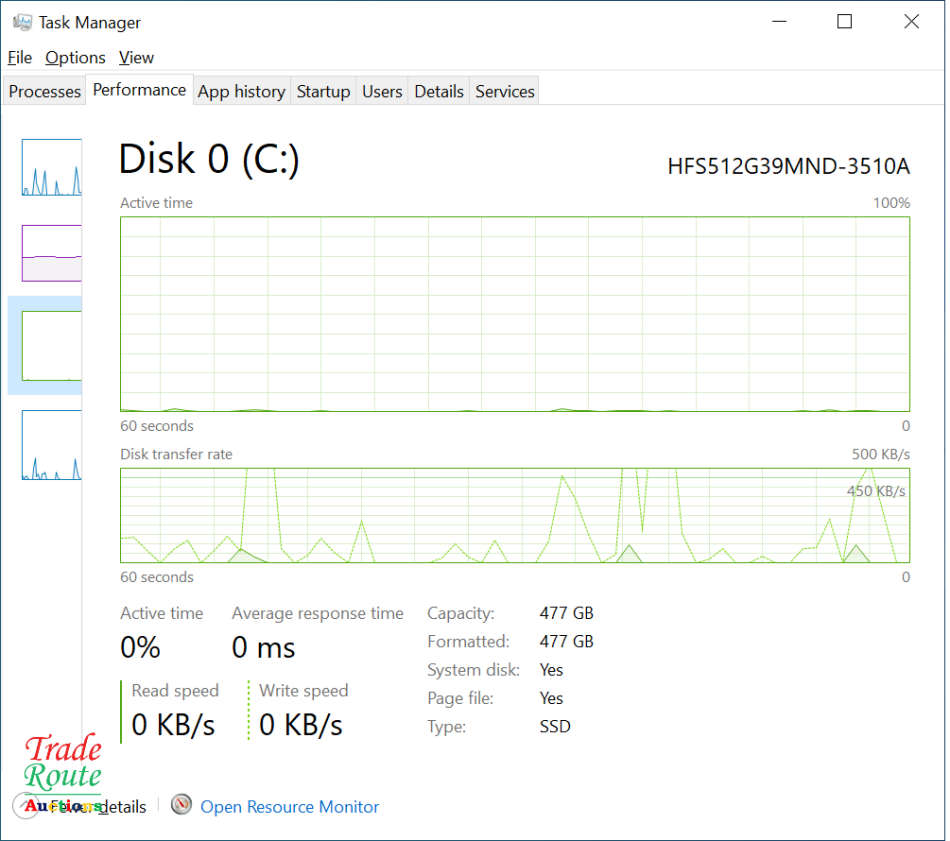
Task: Select the Performance tab
Action: (x=139, y=90)
